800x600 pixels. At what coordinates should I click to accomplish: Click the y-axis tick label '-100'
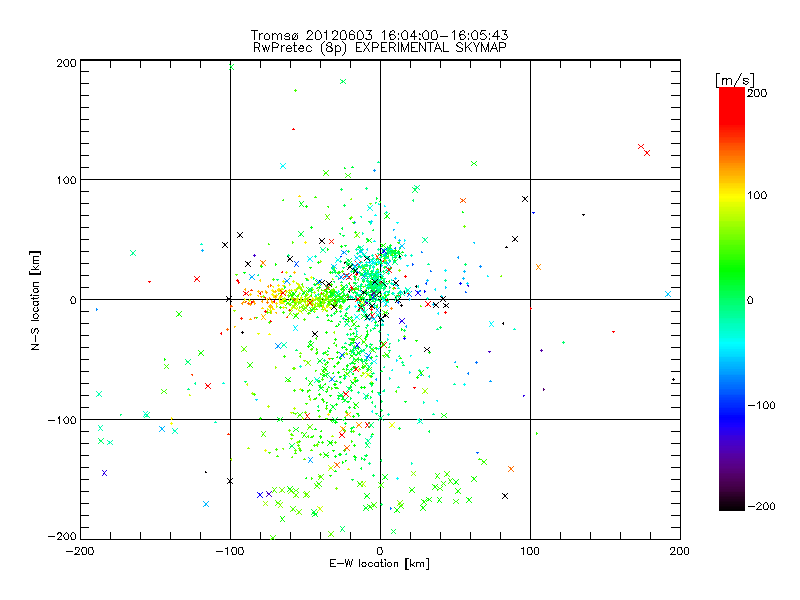tap(63, 420)
